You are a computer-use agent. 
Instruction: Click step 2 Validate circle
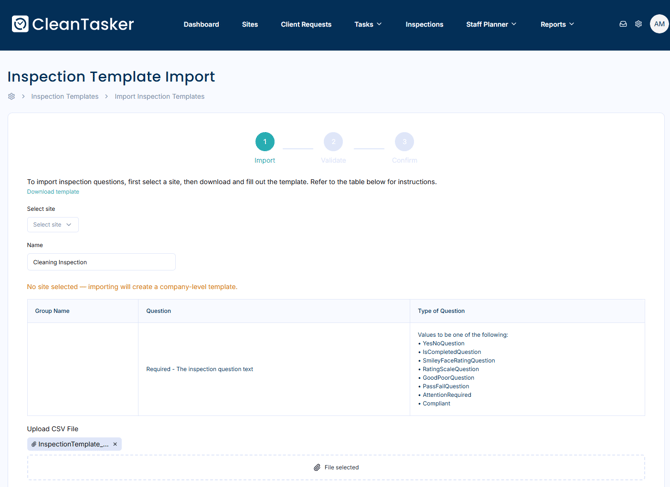333,142
